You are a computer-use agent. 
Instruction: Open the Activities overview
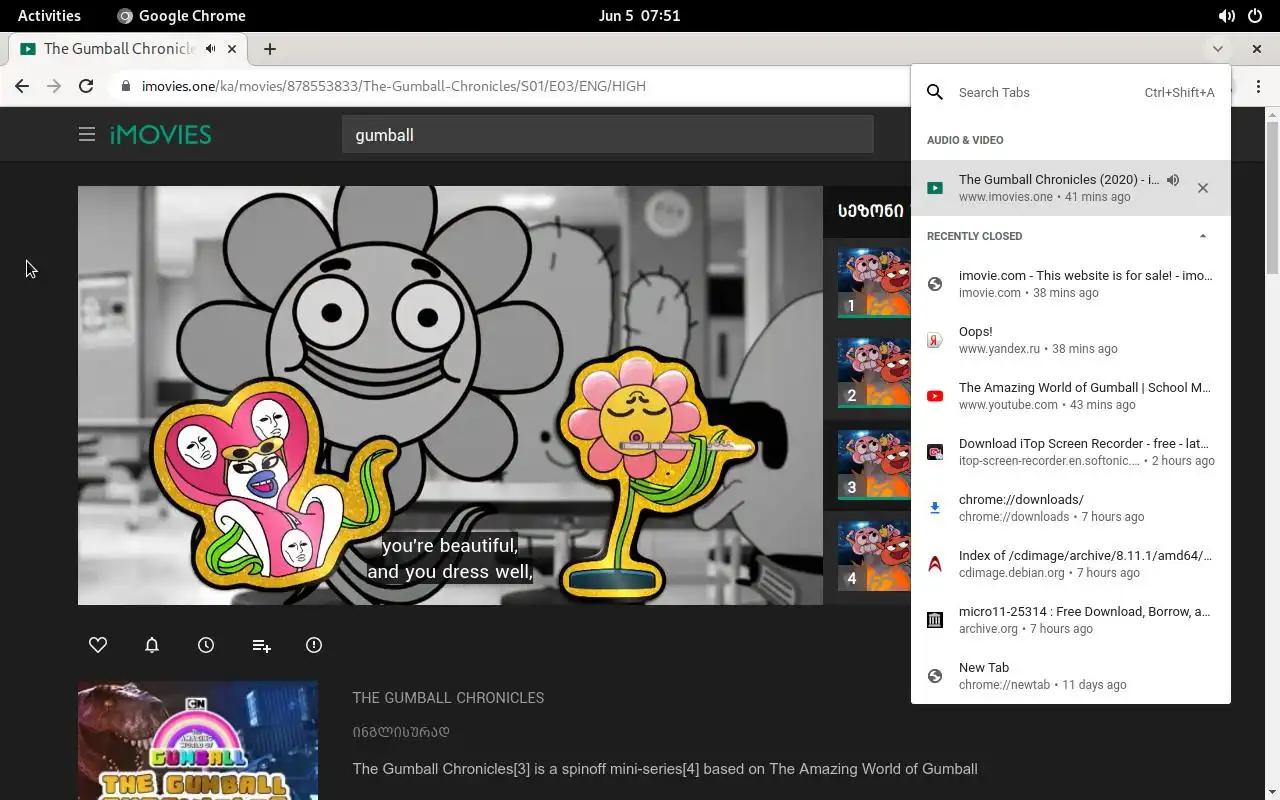(49, 15)
